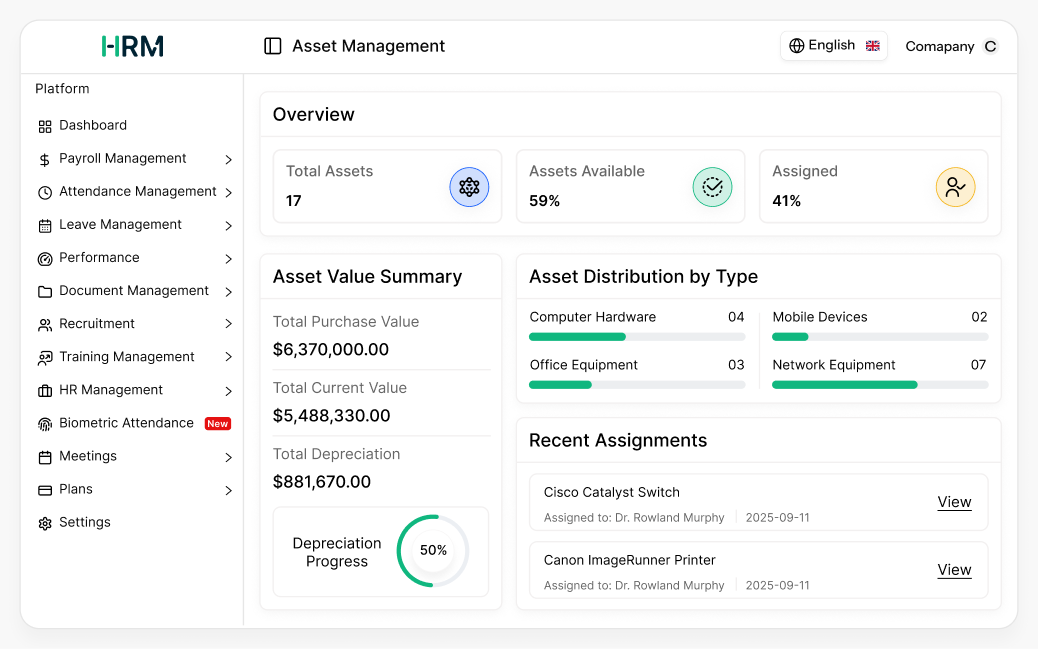Click the Asset Management page title
Viewport: 1038px width, 649px height.
[369, 46]
